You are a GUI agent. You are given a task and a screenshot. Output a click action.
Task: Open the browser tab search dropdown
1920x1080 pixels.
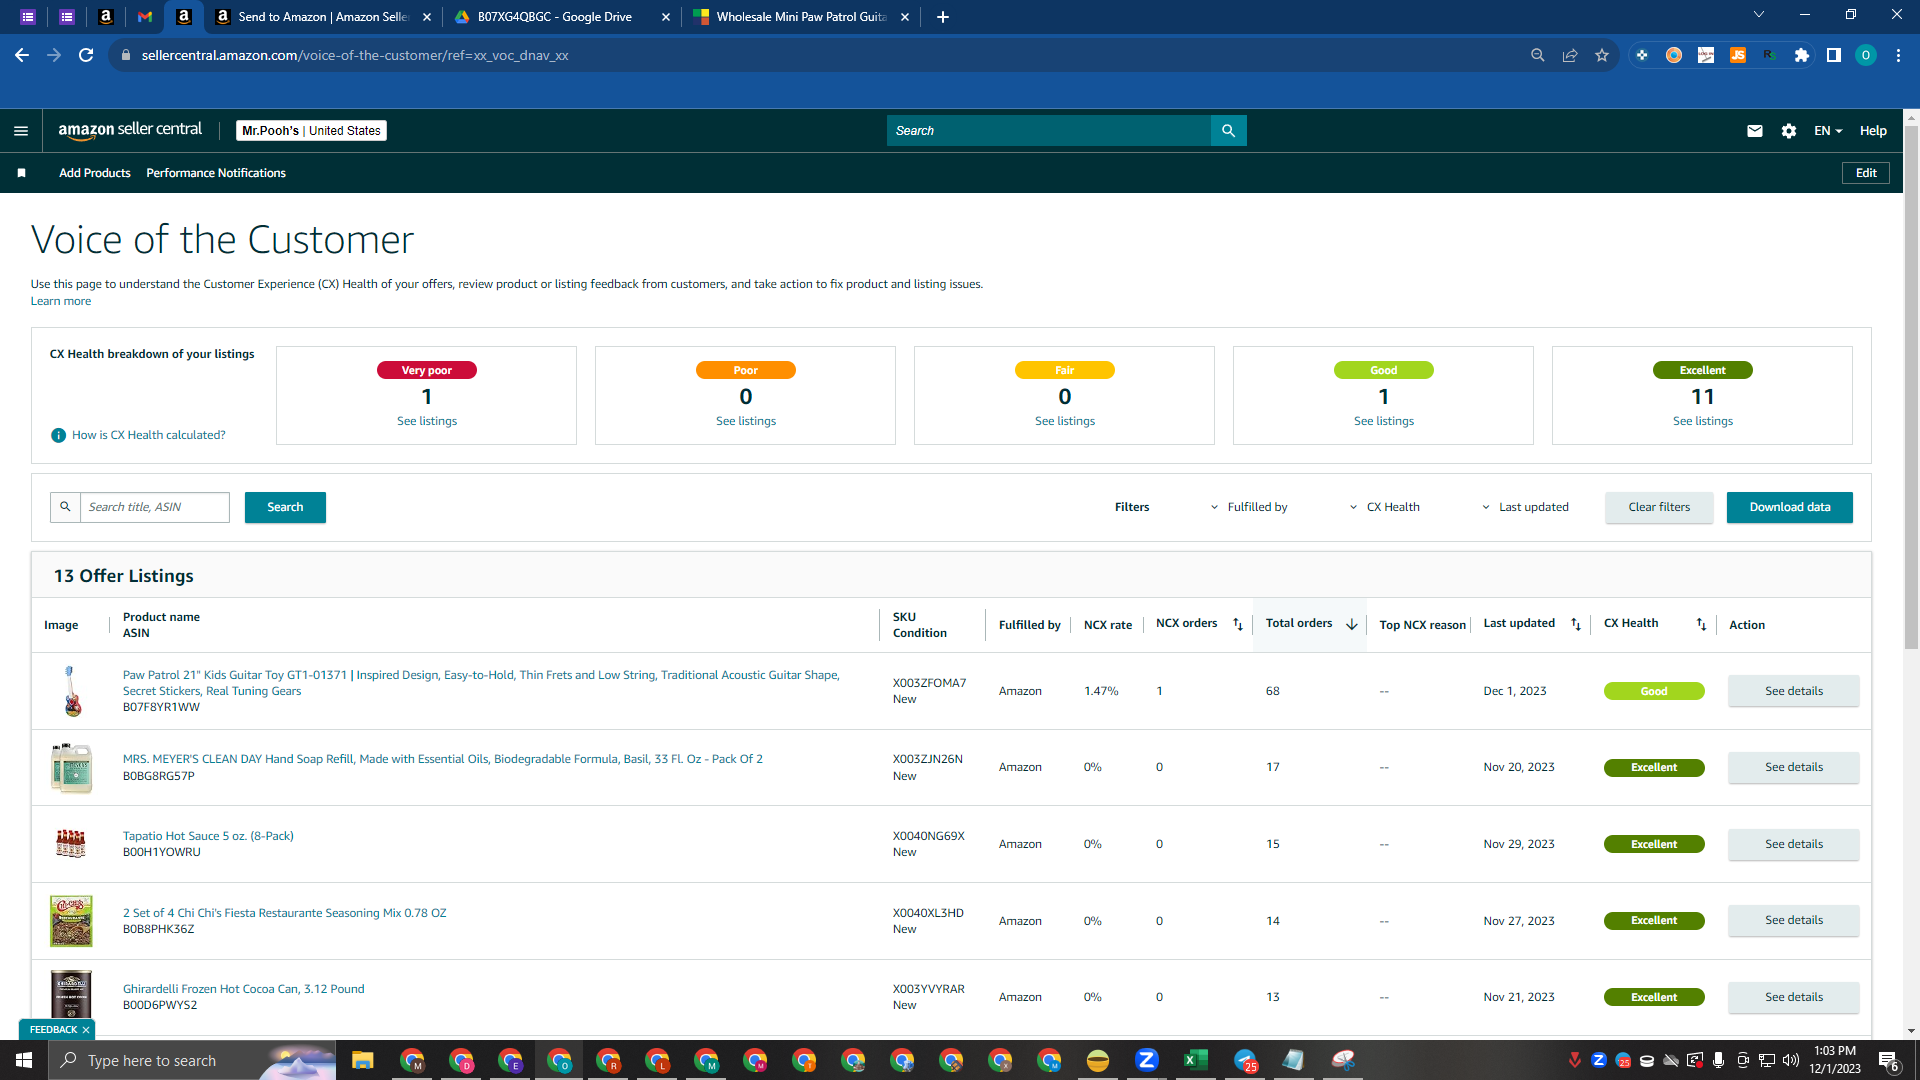1759,15
